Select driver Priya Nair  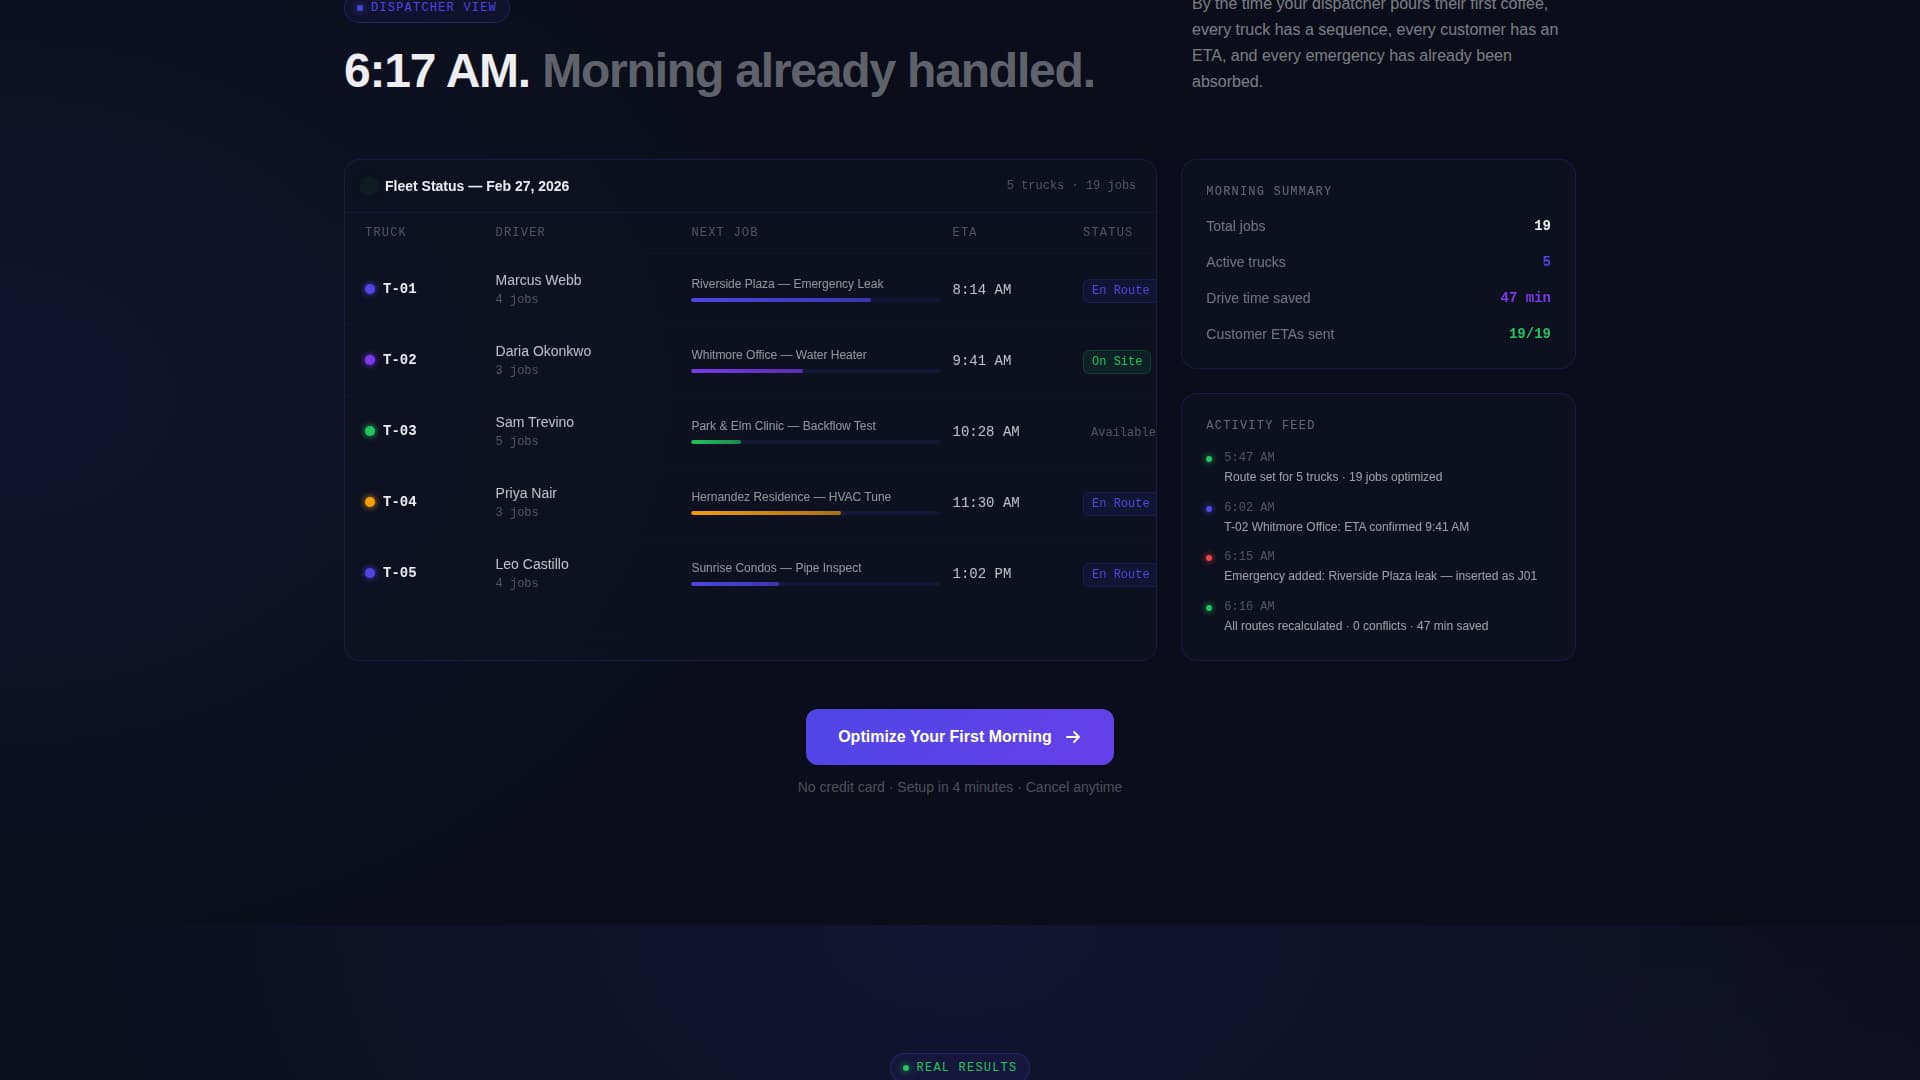point(526,493)
